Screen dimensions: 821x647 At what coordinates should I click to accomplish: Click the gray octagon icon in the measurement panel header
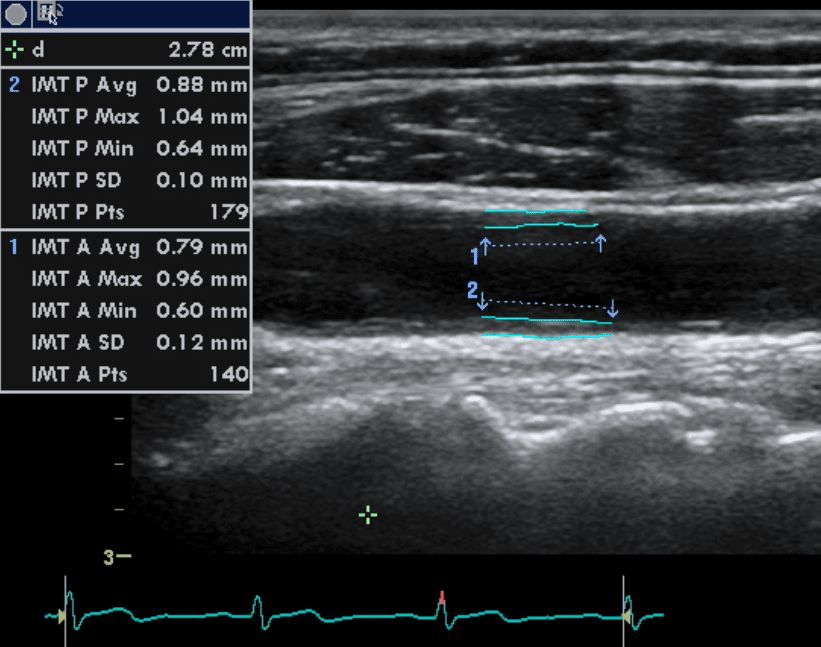coord(16,14)
